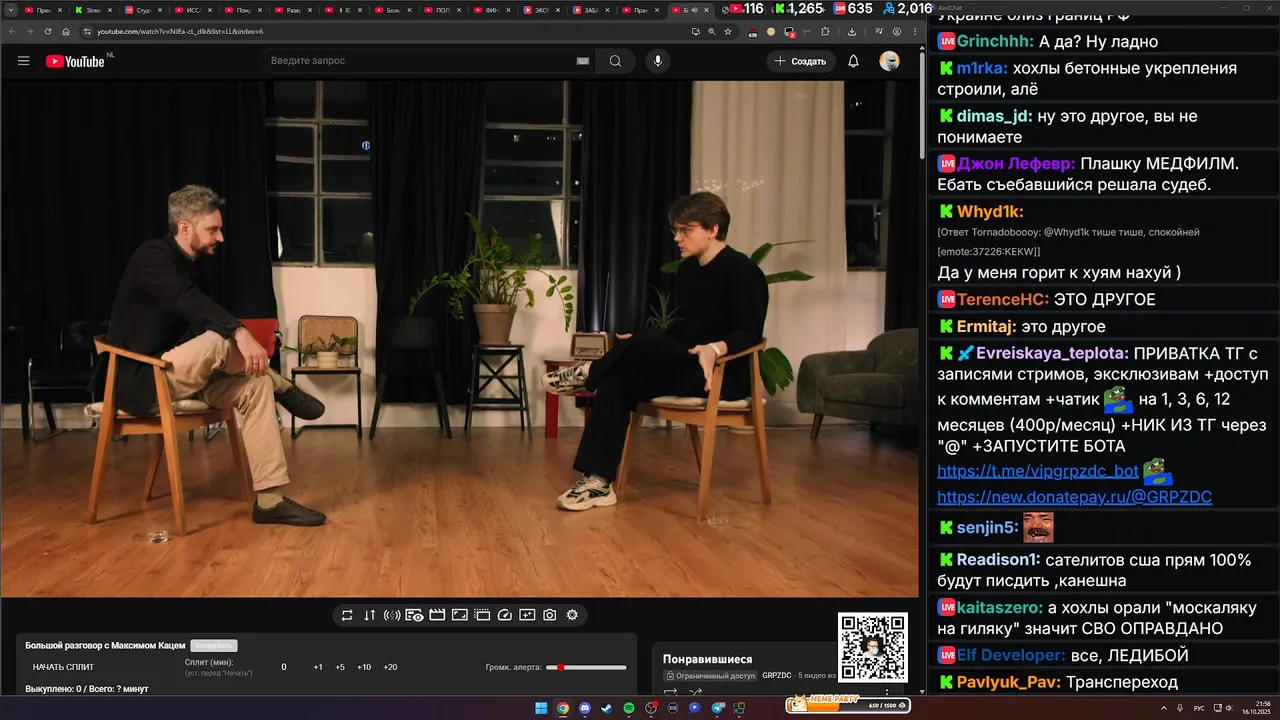Open the new.donatepay.ru/@GRPZDC link
The width and height of the screenshot is (1280, 720).
coord(1074,497)
